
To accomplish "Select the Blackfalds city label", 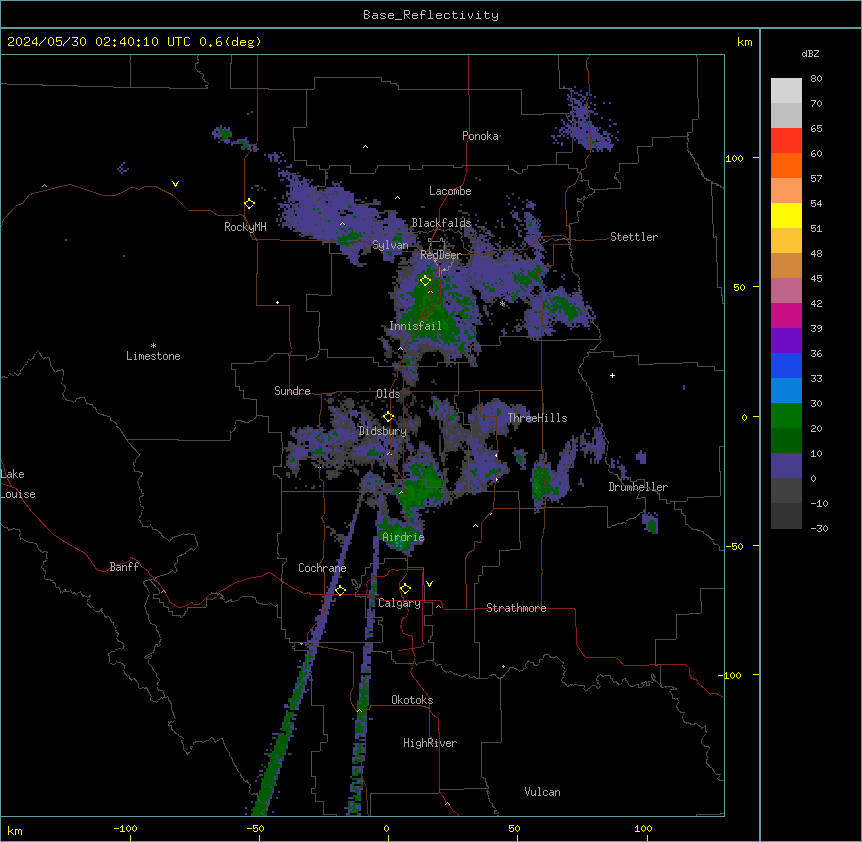I will coord(441,223).
